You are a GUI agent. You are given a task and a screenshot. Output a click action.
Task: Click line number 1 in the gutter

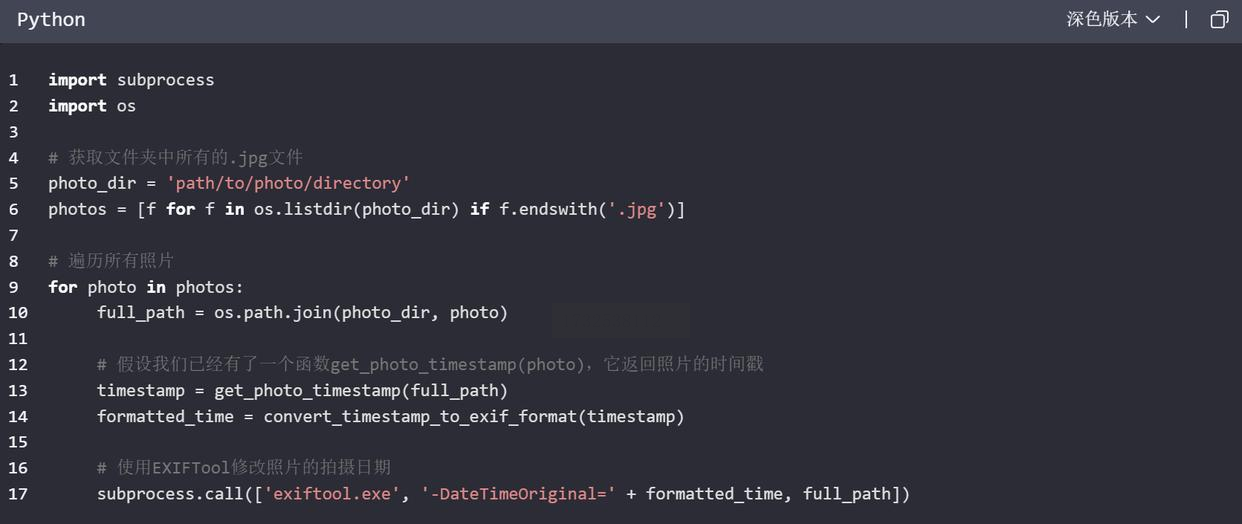coord(14,80)
